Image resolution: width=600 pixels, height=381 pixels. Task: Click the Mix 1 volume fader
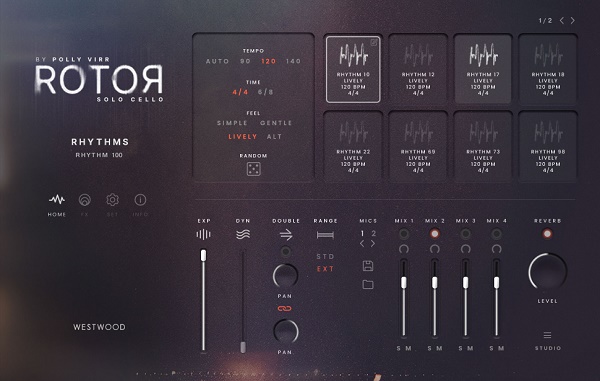[x=404, y=283]
